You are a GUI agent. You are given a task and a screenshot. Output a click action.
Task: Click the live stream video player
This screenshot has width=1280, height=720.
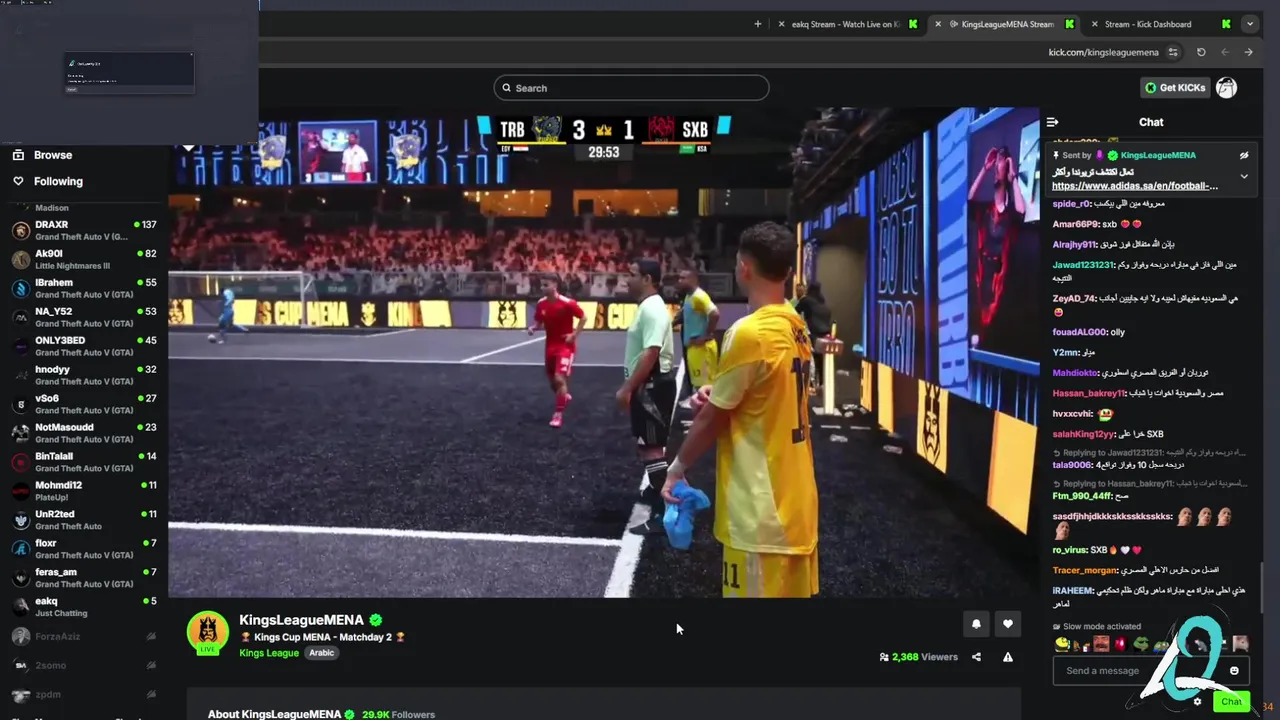coord(604,352)
